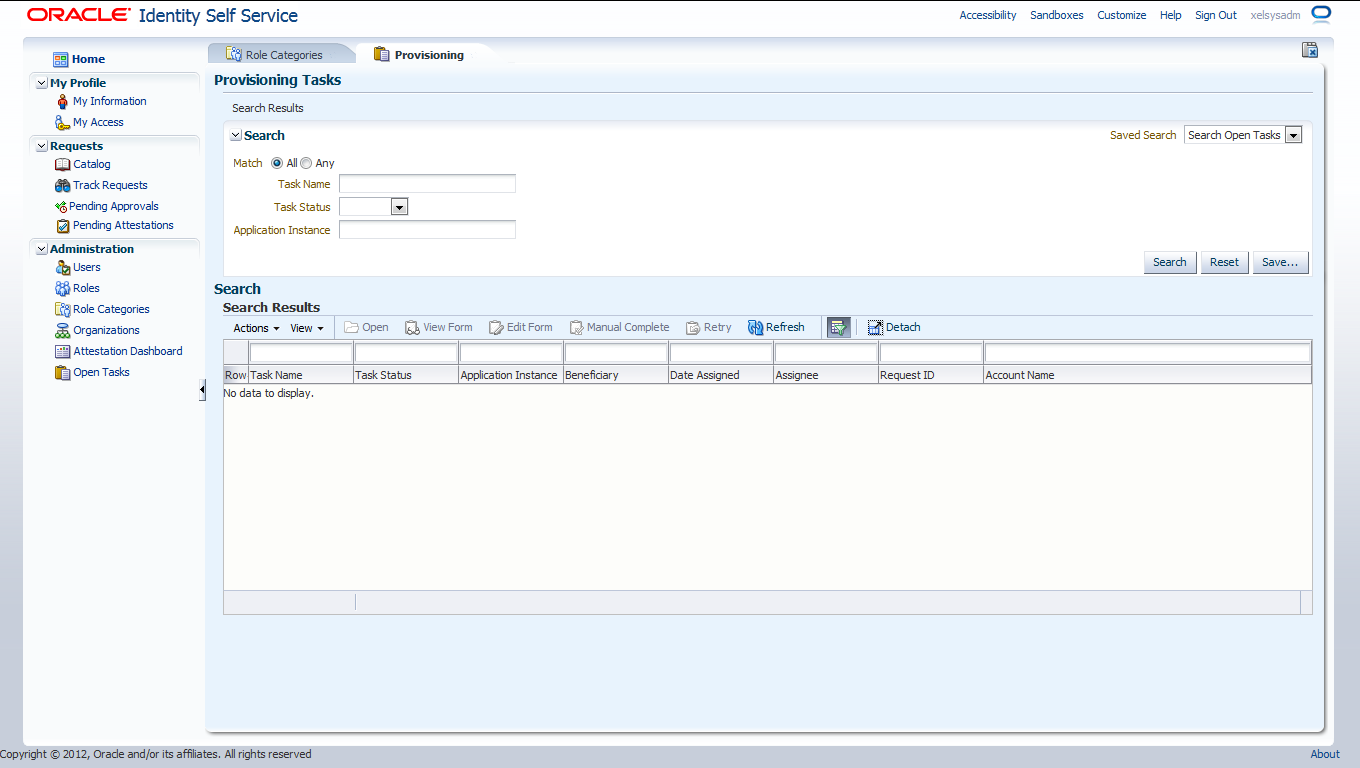Image resolution: width=1360 pixels, height=768 pixels.
Task: Open the Saved Search Open Tasks dropdown
Action: (x=1293, y=134)
